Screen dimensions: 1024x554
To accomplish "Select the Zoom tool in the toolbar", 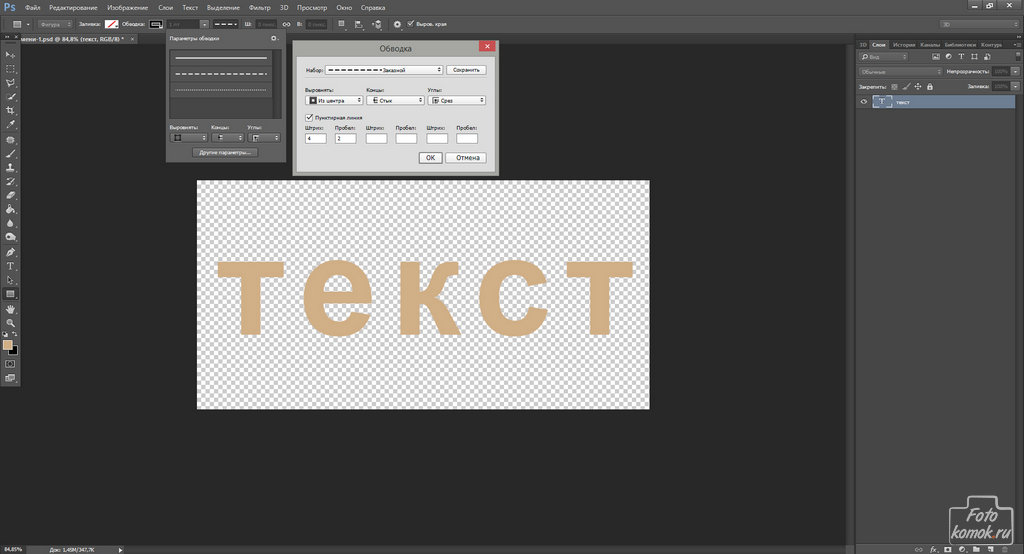I will point(11,324).
